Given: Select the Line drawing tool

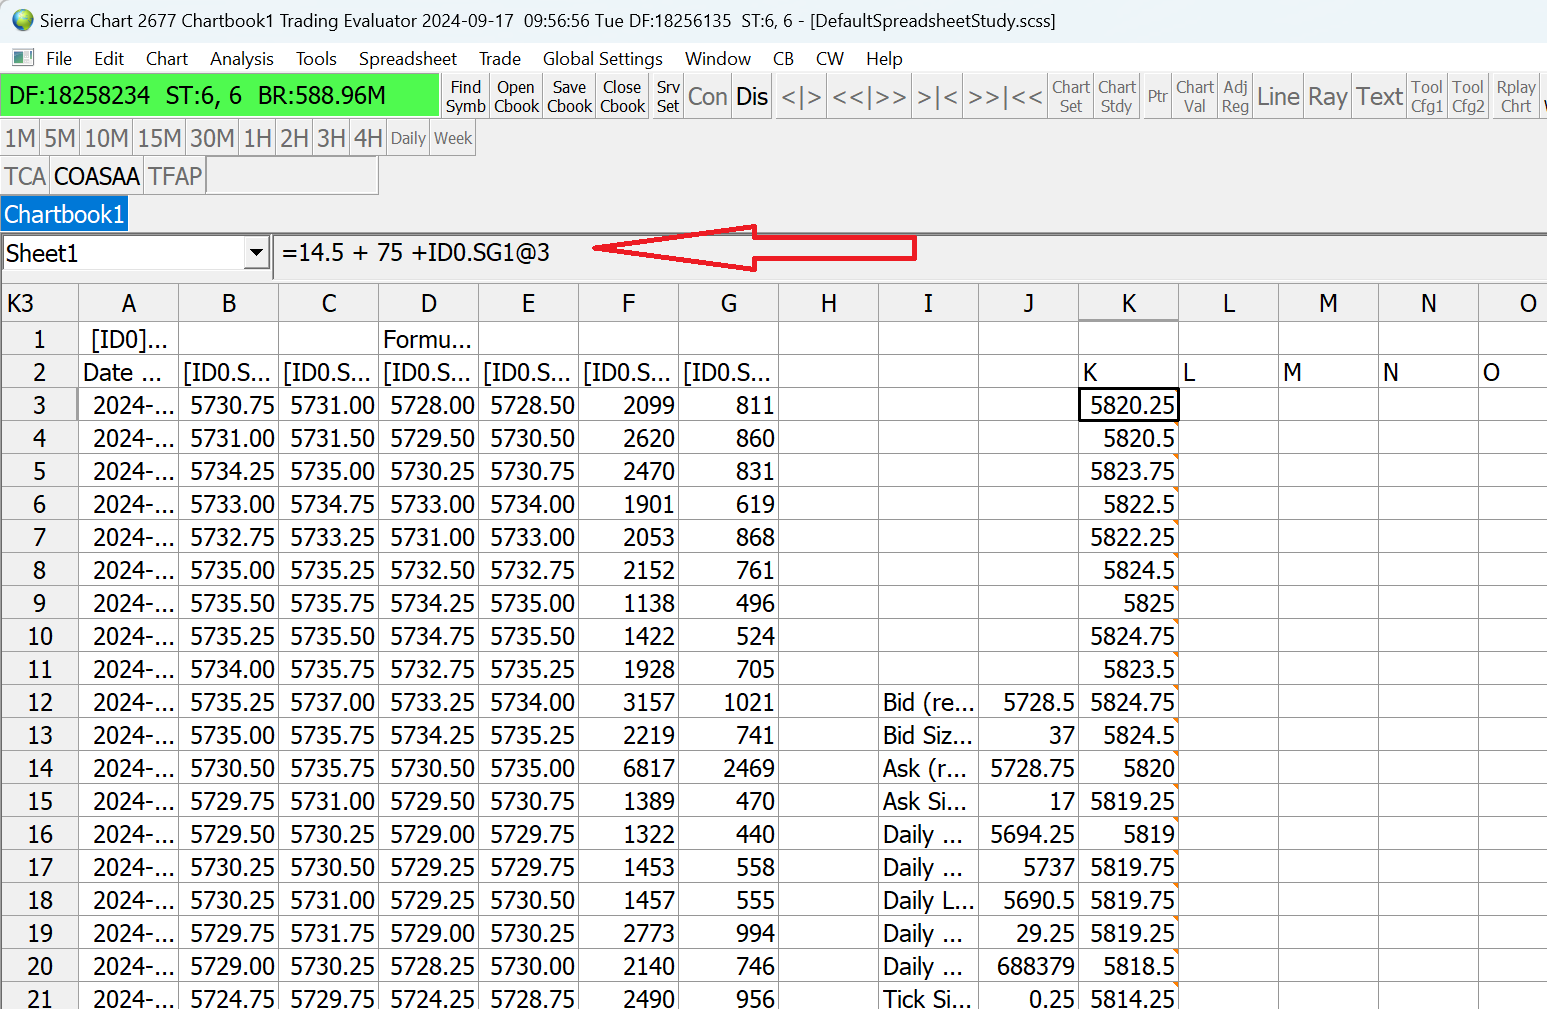Looking at the screenshot, I should click(1278, 96).
